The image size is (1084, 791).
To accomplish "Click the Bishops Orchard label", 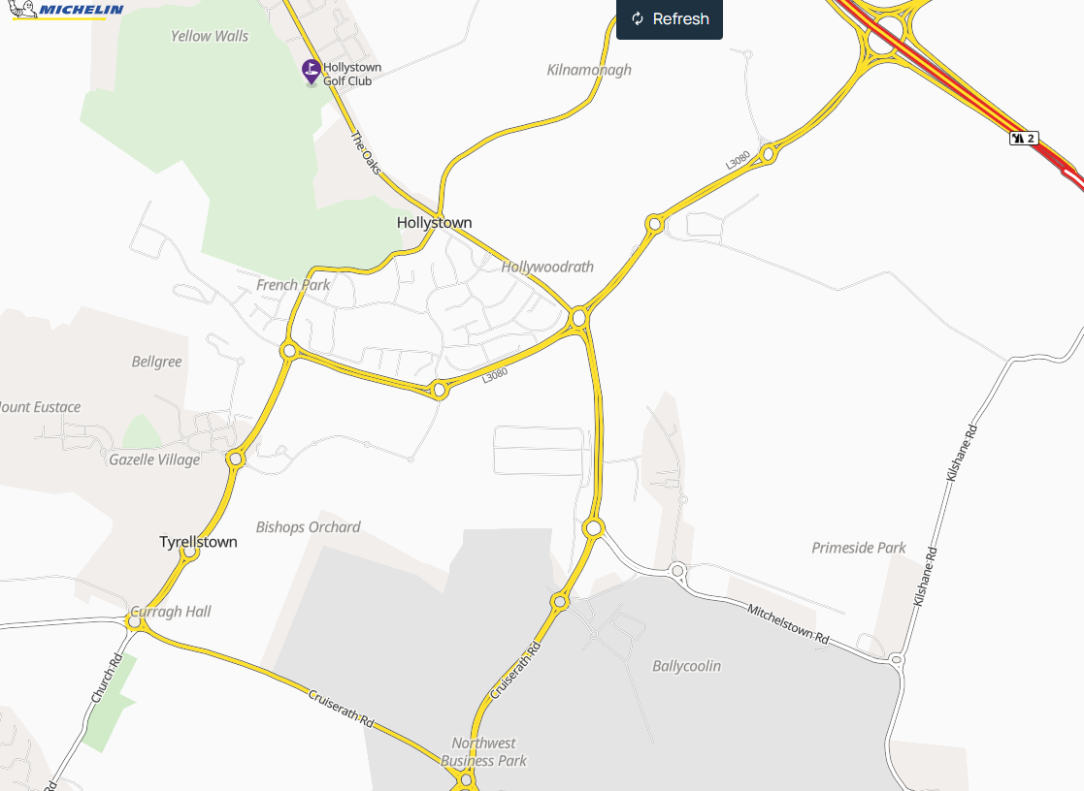I will tap(308, 527).
